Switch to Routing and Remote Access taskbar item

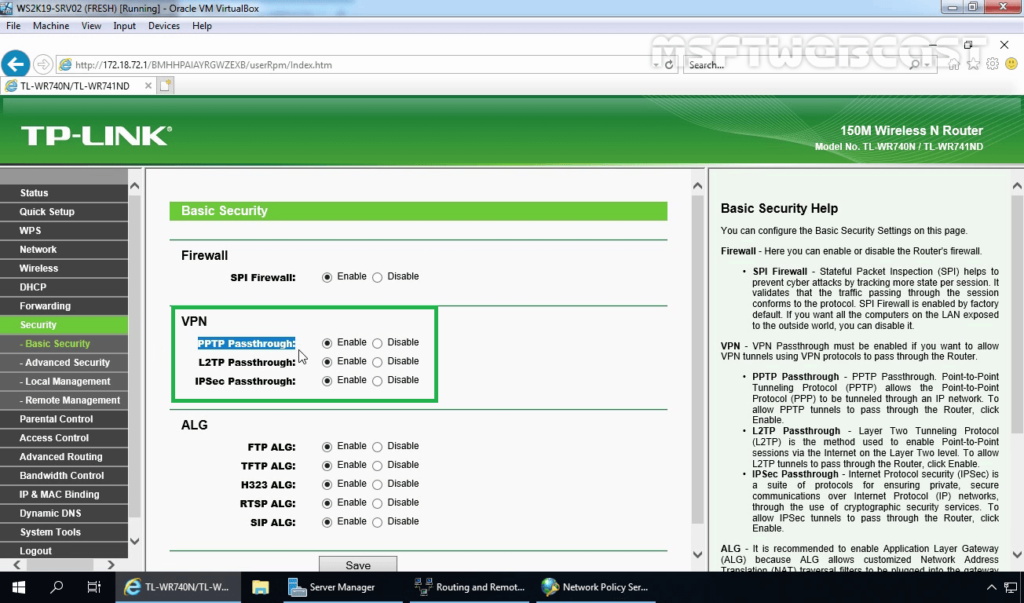click(x=470, y=587)
